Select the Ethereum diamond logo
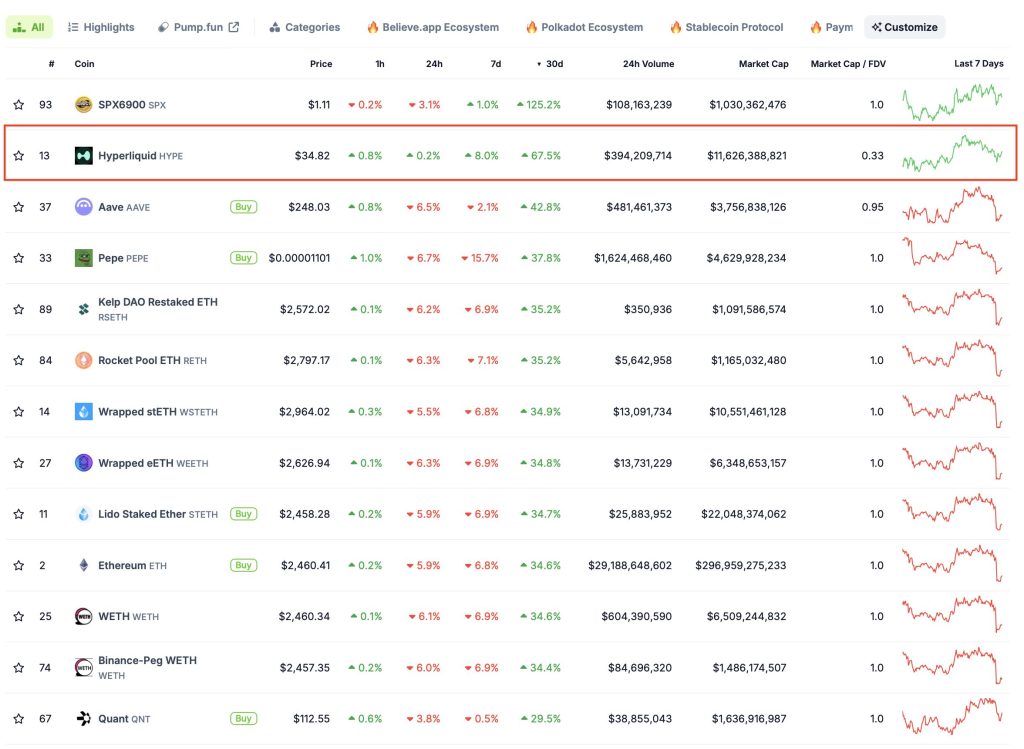 coord(84,566)
